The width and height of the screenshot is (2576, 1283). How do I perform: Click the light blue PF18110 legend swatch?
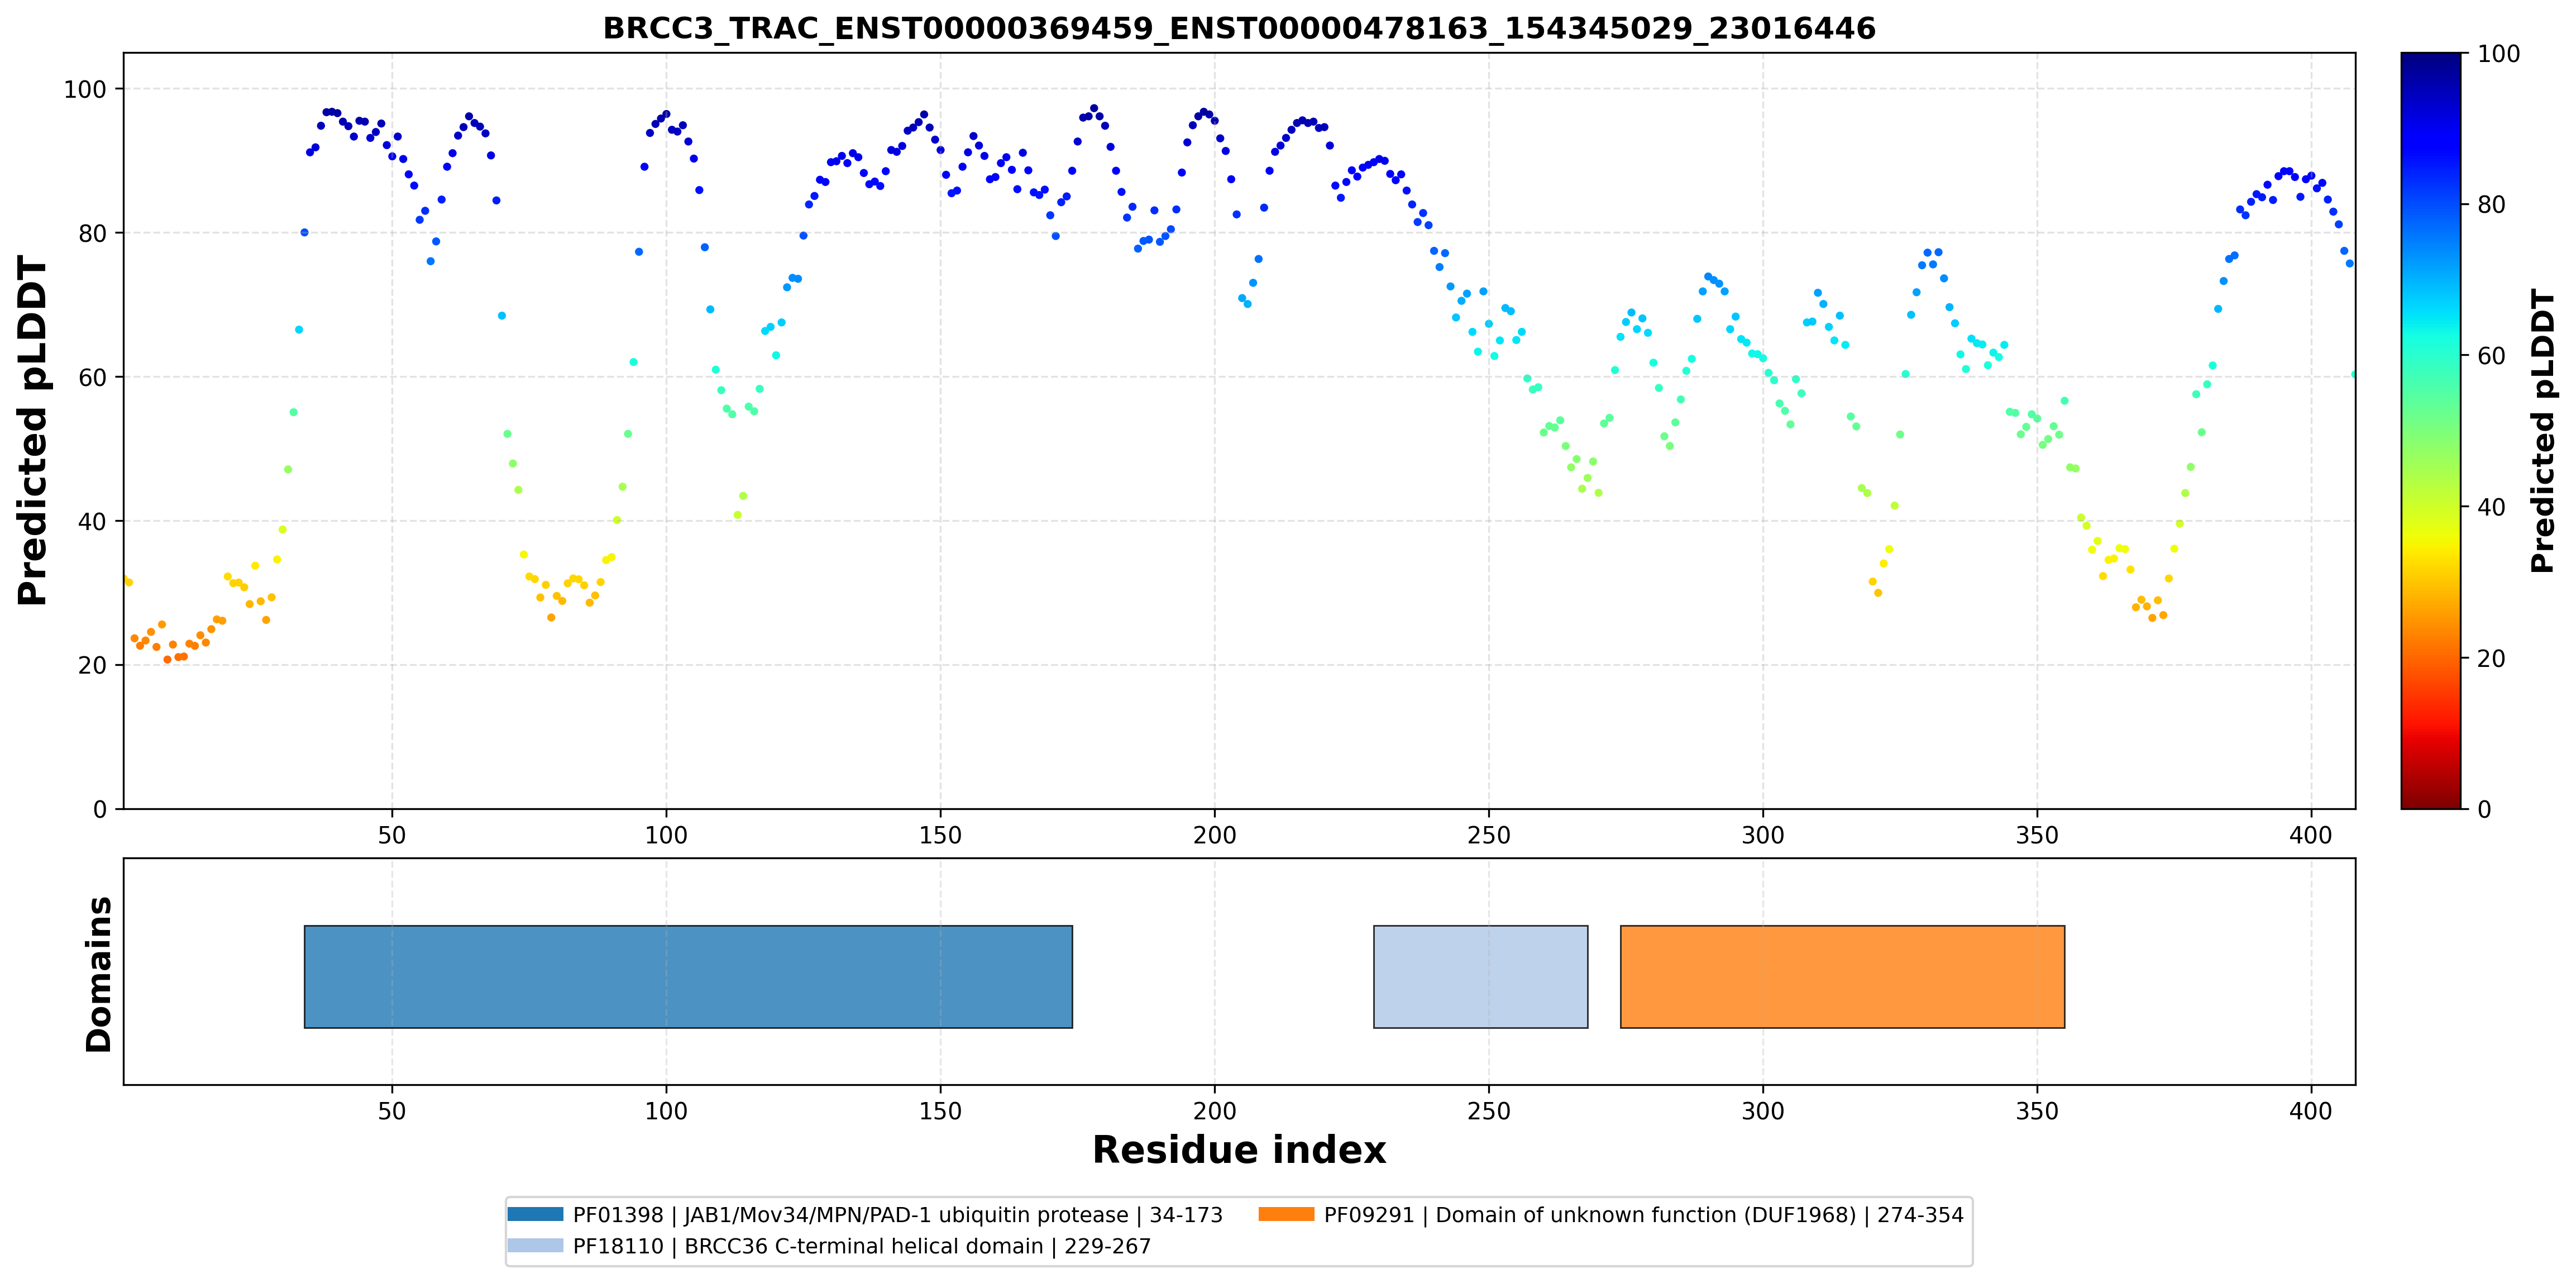(535, 1245)
